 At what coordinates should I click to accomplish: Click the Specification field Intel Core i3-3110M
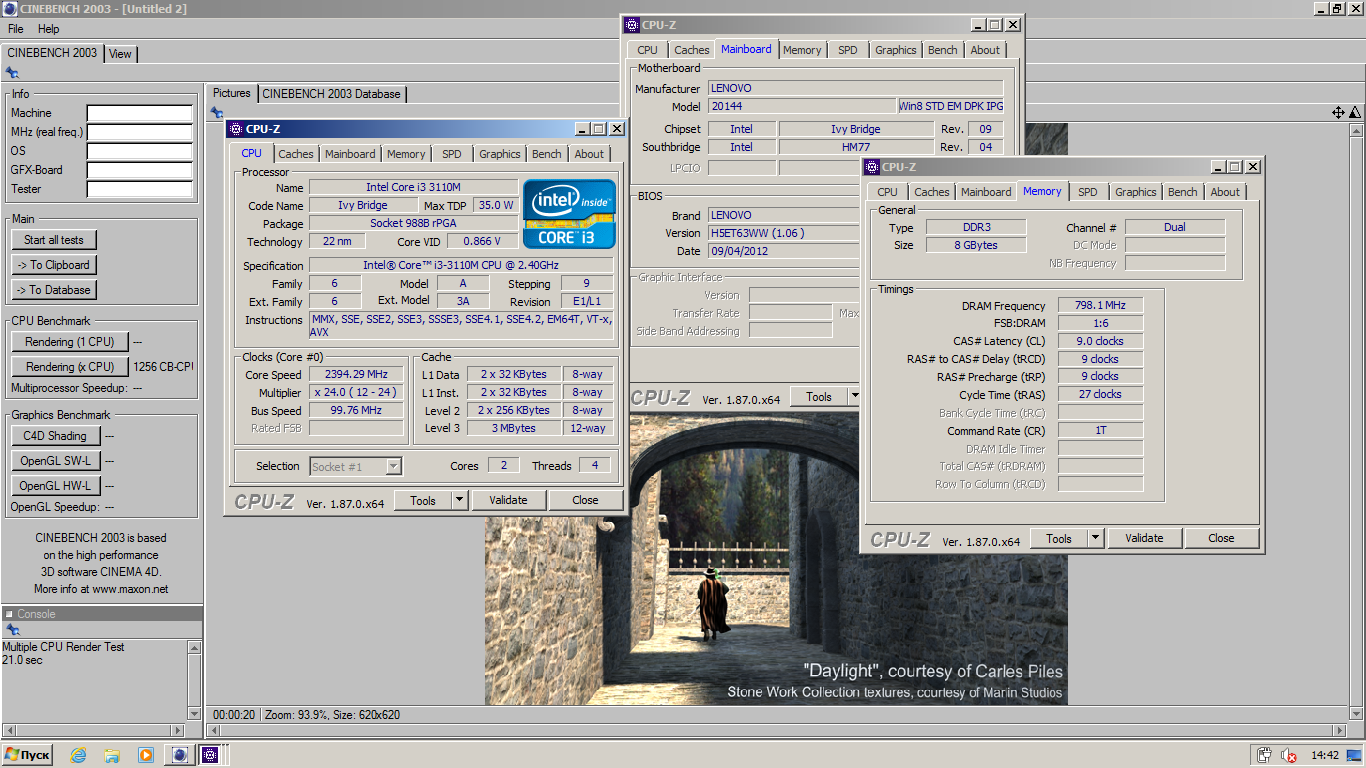[x=461, y=265]
